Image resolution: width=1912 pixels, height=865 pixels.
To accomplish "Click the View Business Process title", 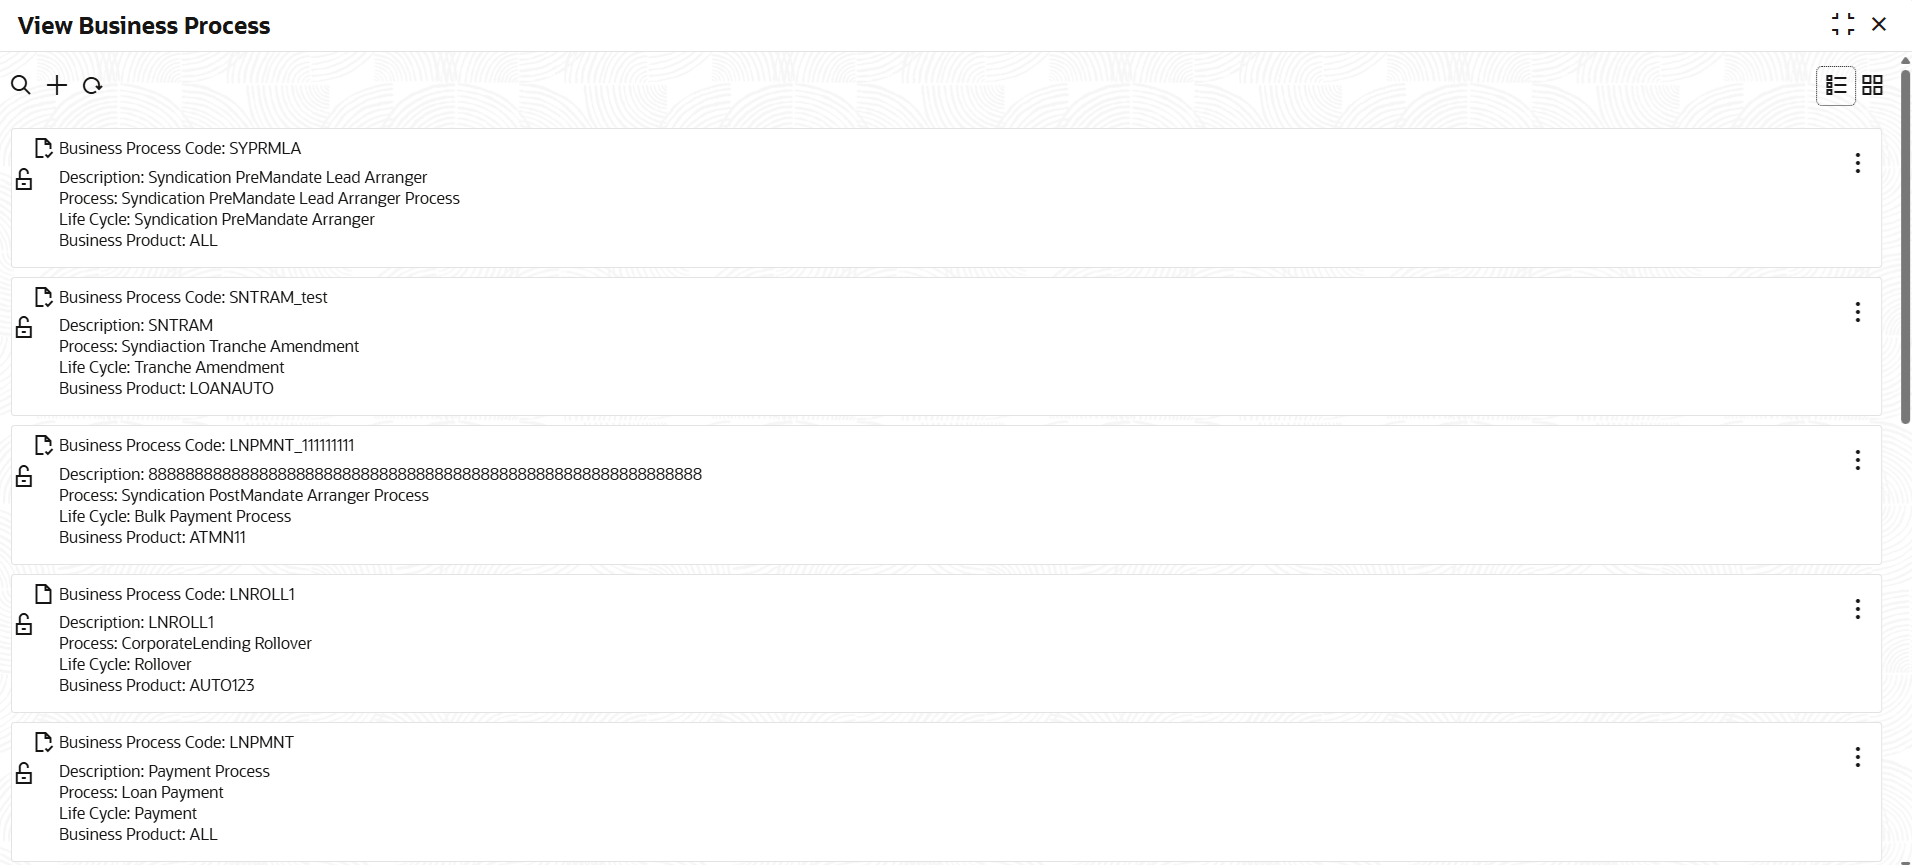I will point(143,25).
